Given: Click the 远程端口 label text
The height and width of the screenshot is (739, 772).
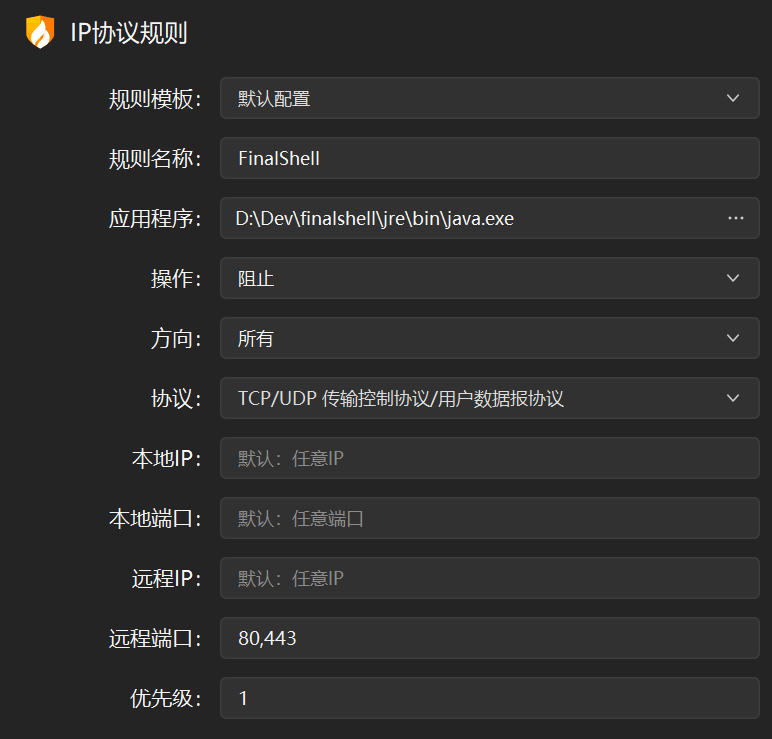Looking at the screenshot, I should pos(155,639).
